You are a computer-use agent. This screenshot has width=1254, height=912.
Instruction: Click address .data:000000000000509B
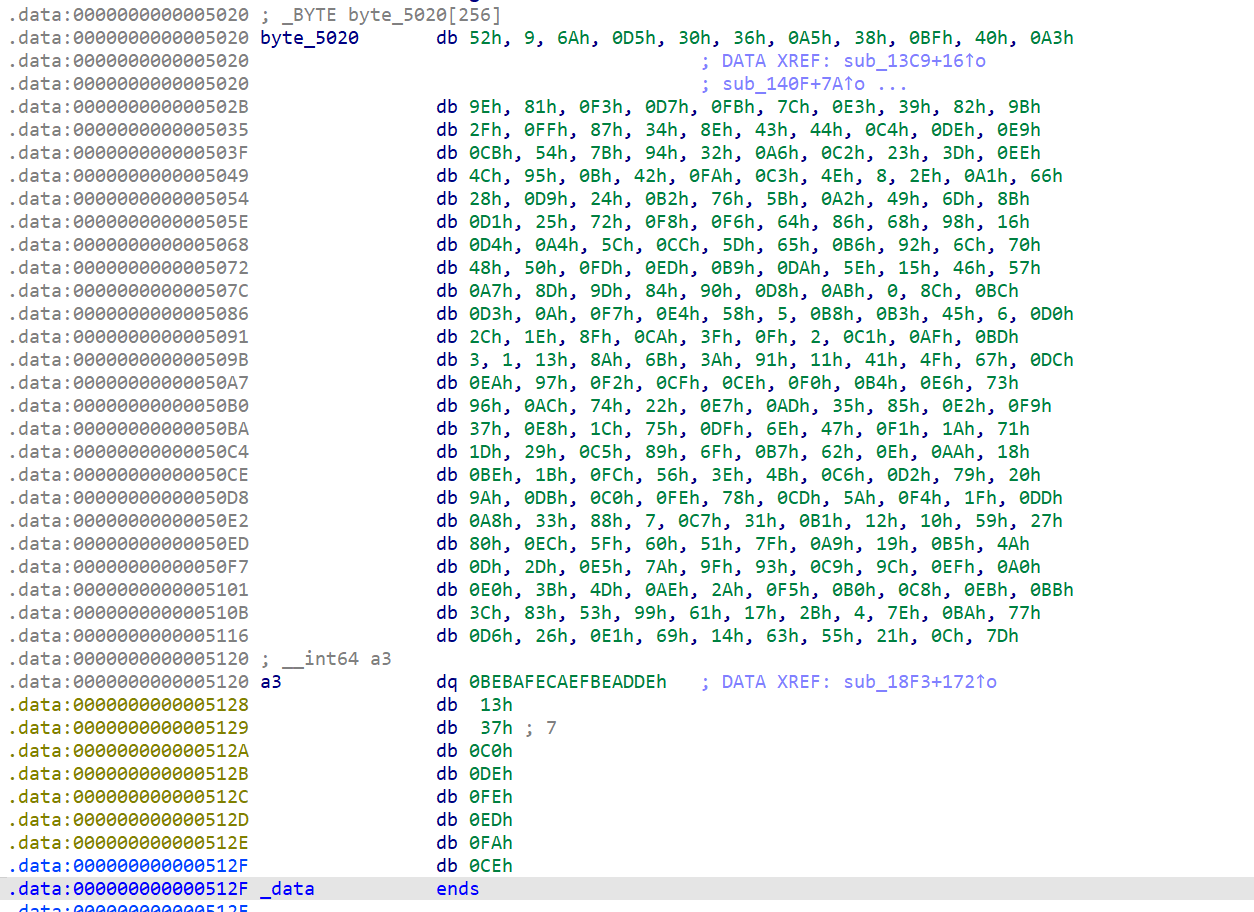point(129,360)
